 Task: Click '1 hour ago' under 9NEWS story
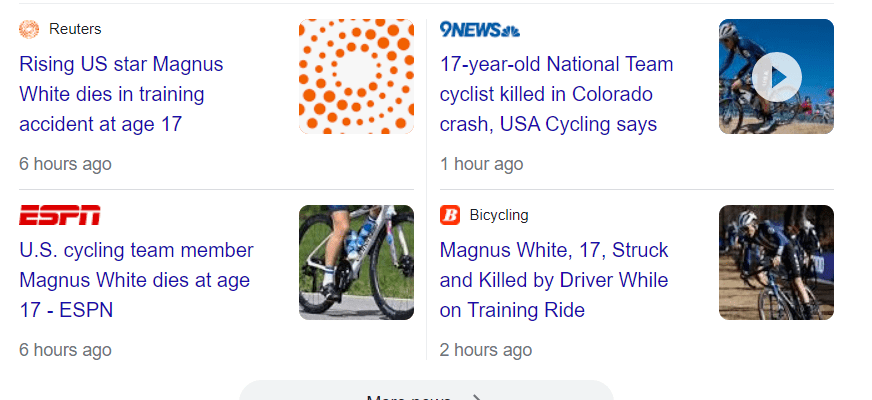[x=481, y=164]
